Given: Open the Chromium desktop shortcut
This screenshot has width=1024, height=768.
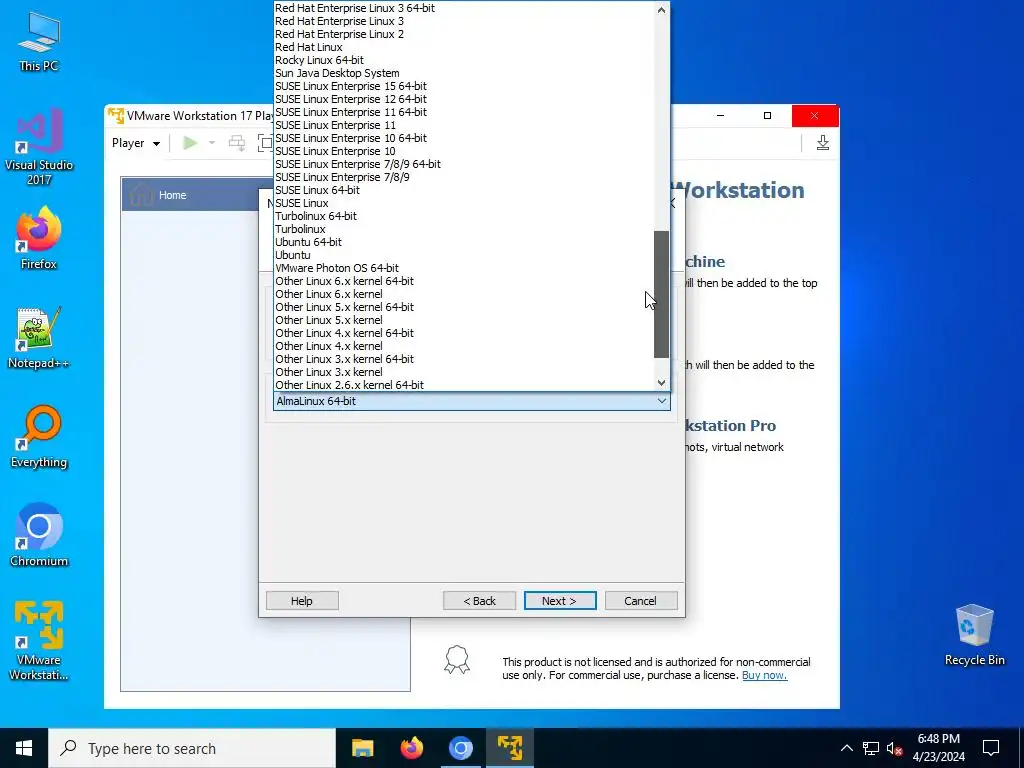Looking at the screenshot, I should [39, 535].
